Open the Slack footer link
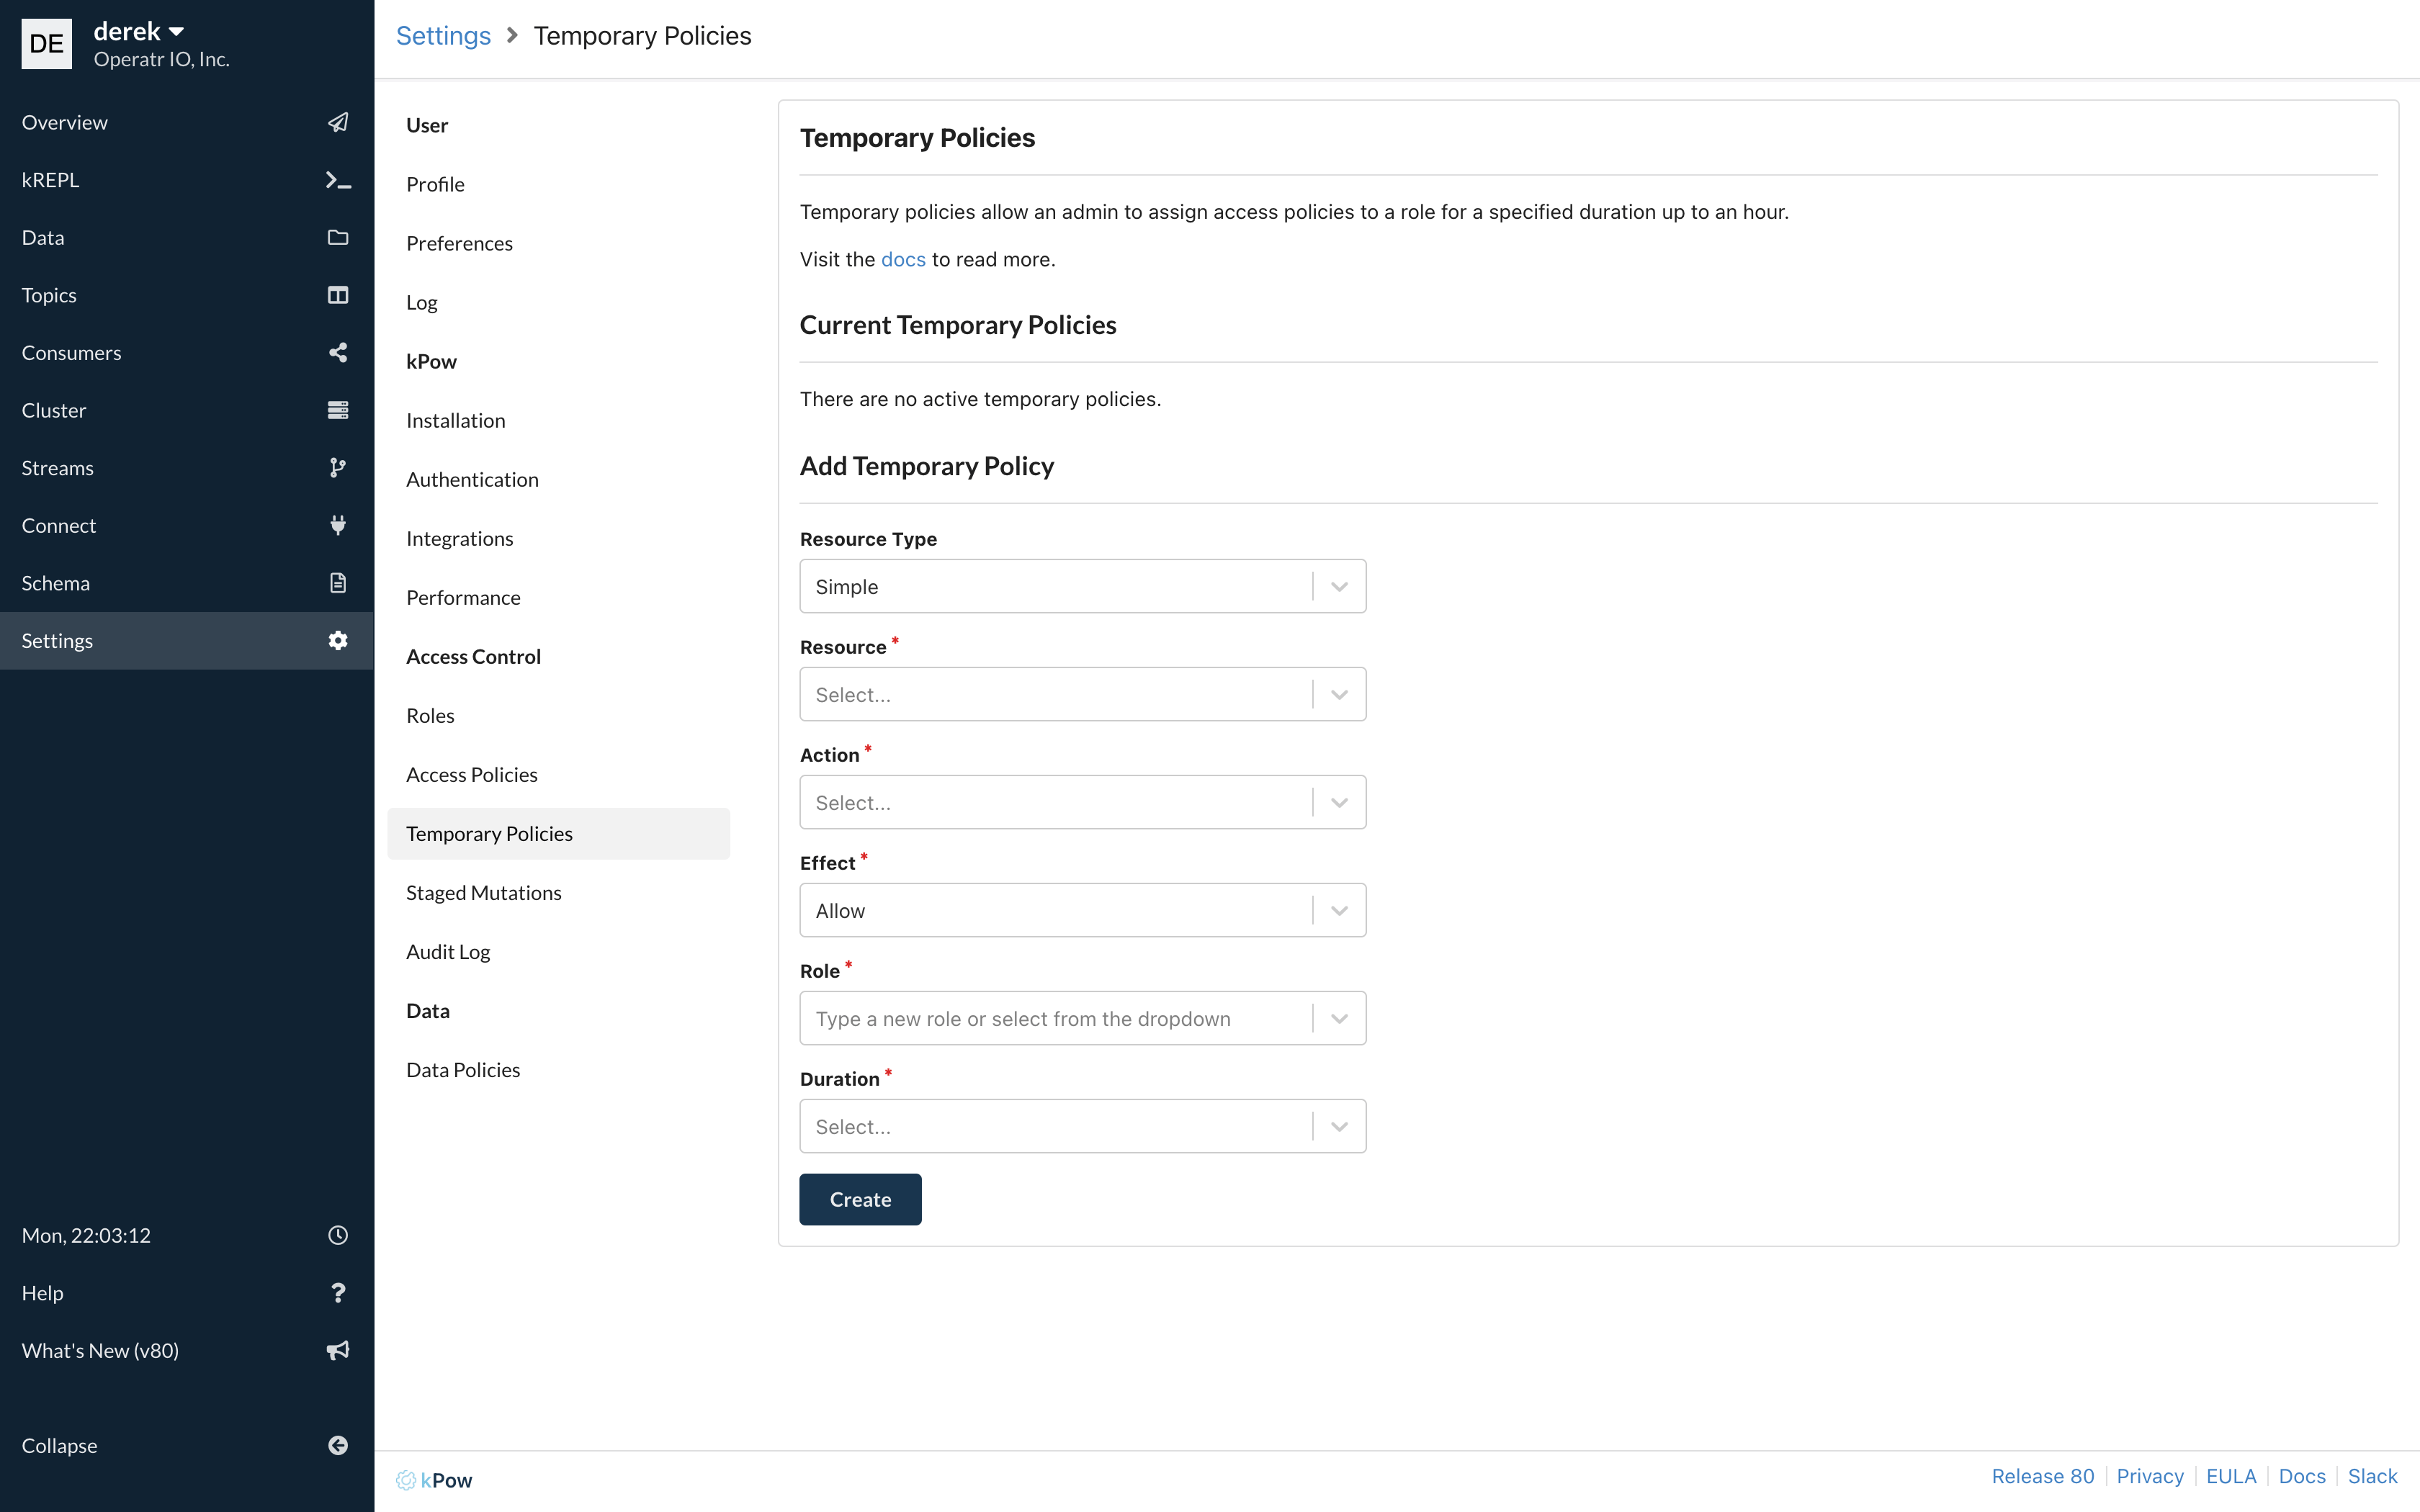Viewport: 2420px width, 1512px height. coord(2372,1476)
